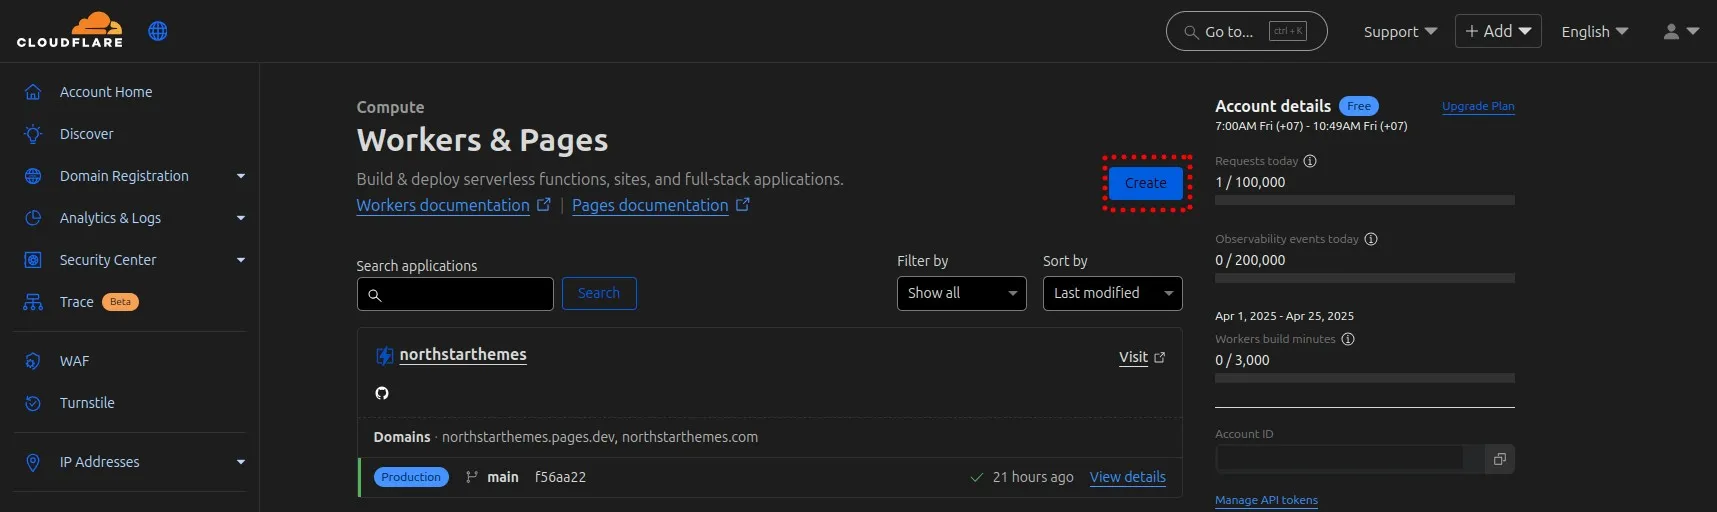Click the Discover lightbulb icon
Screen dimensions: 1717x512
(33, 134)
